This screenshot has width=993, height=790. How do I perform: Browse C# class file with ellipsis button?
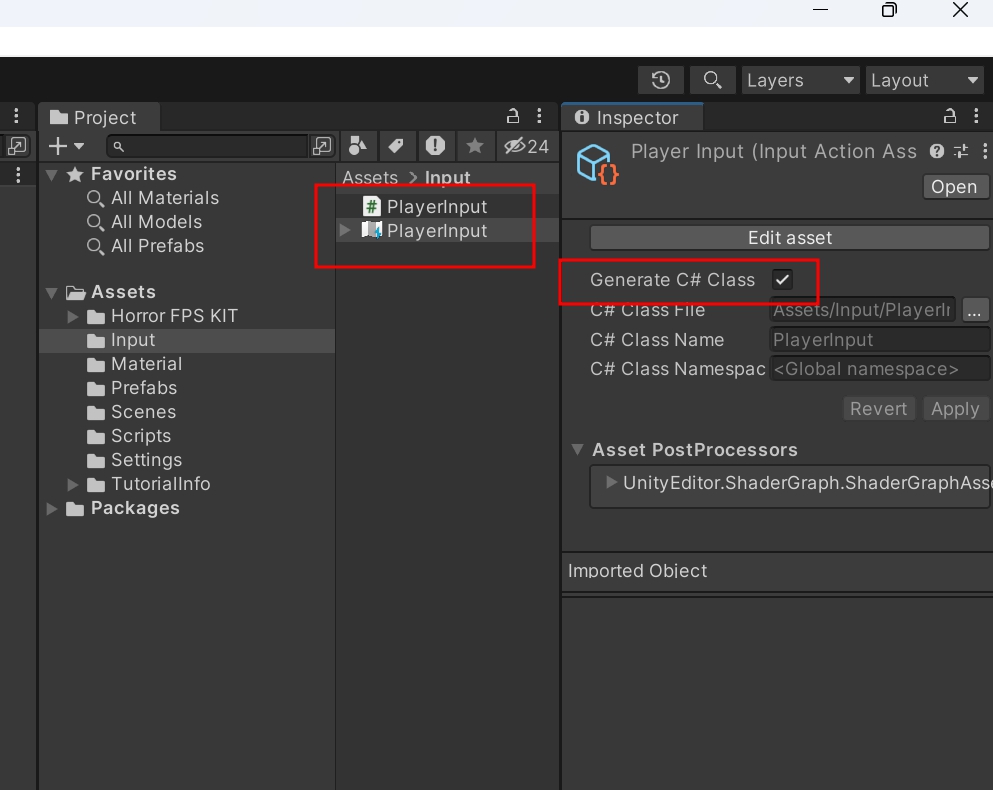pos(975,310)
